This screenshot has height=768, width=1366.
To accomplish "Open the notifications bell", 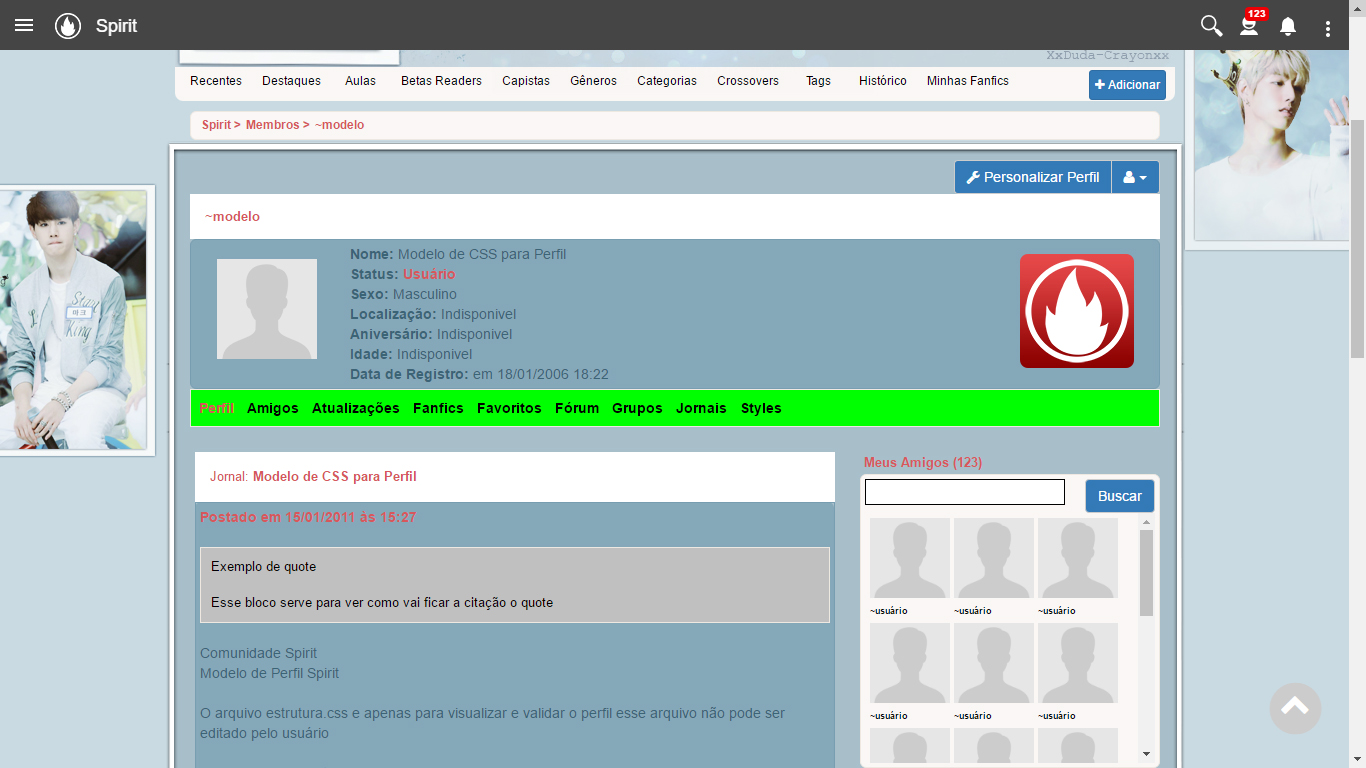I will pyautogui.click(x=1288, y=27).
